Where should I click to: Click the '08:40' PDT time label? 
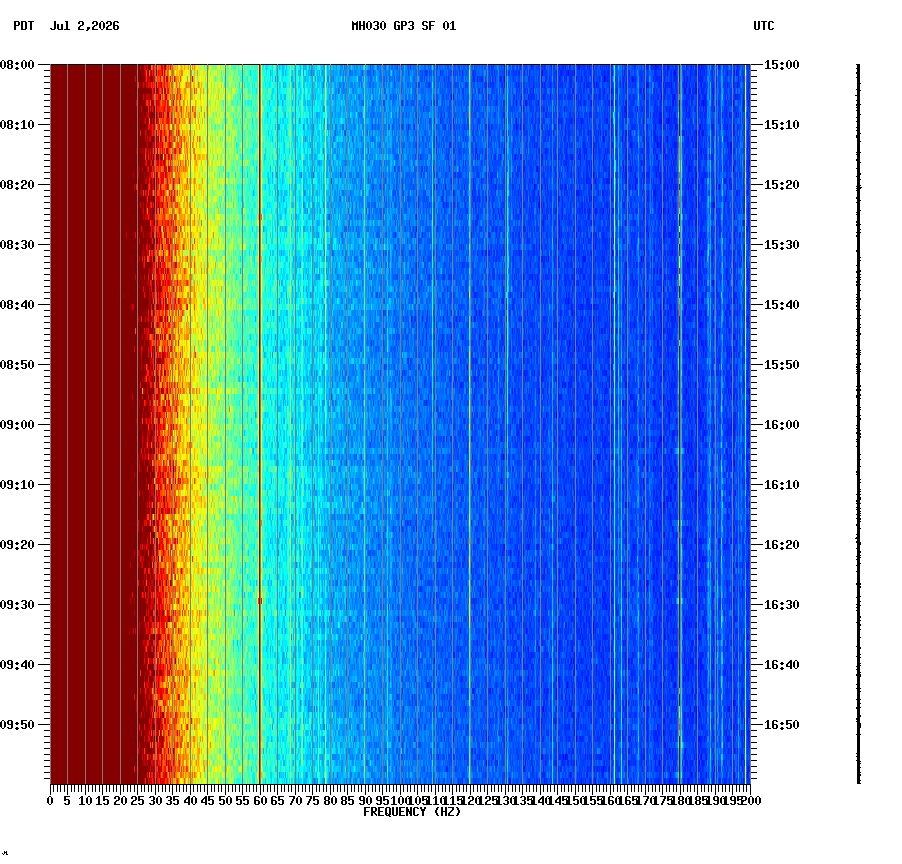tap(17, 304)
